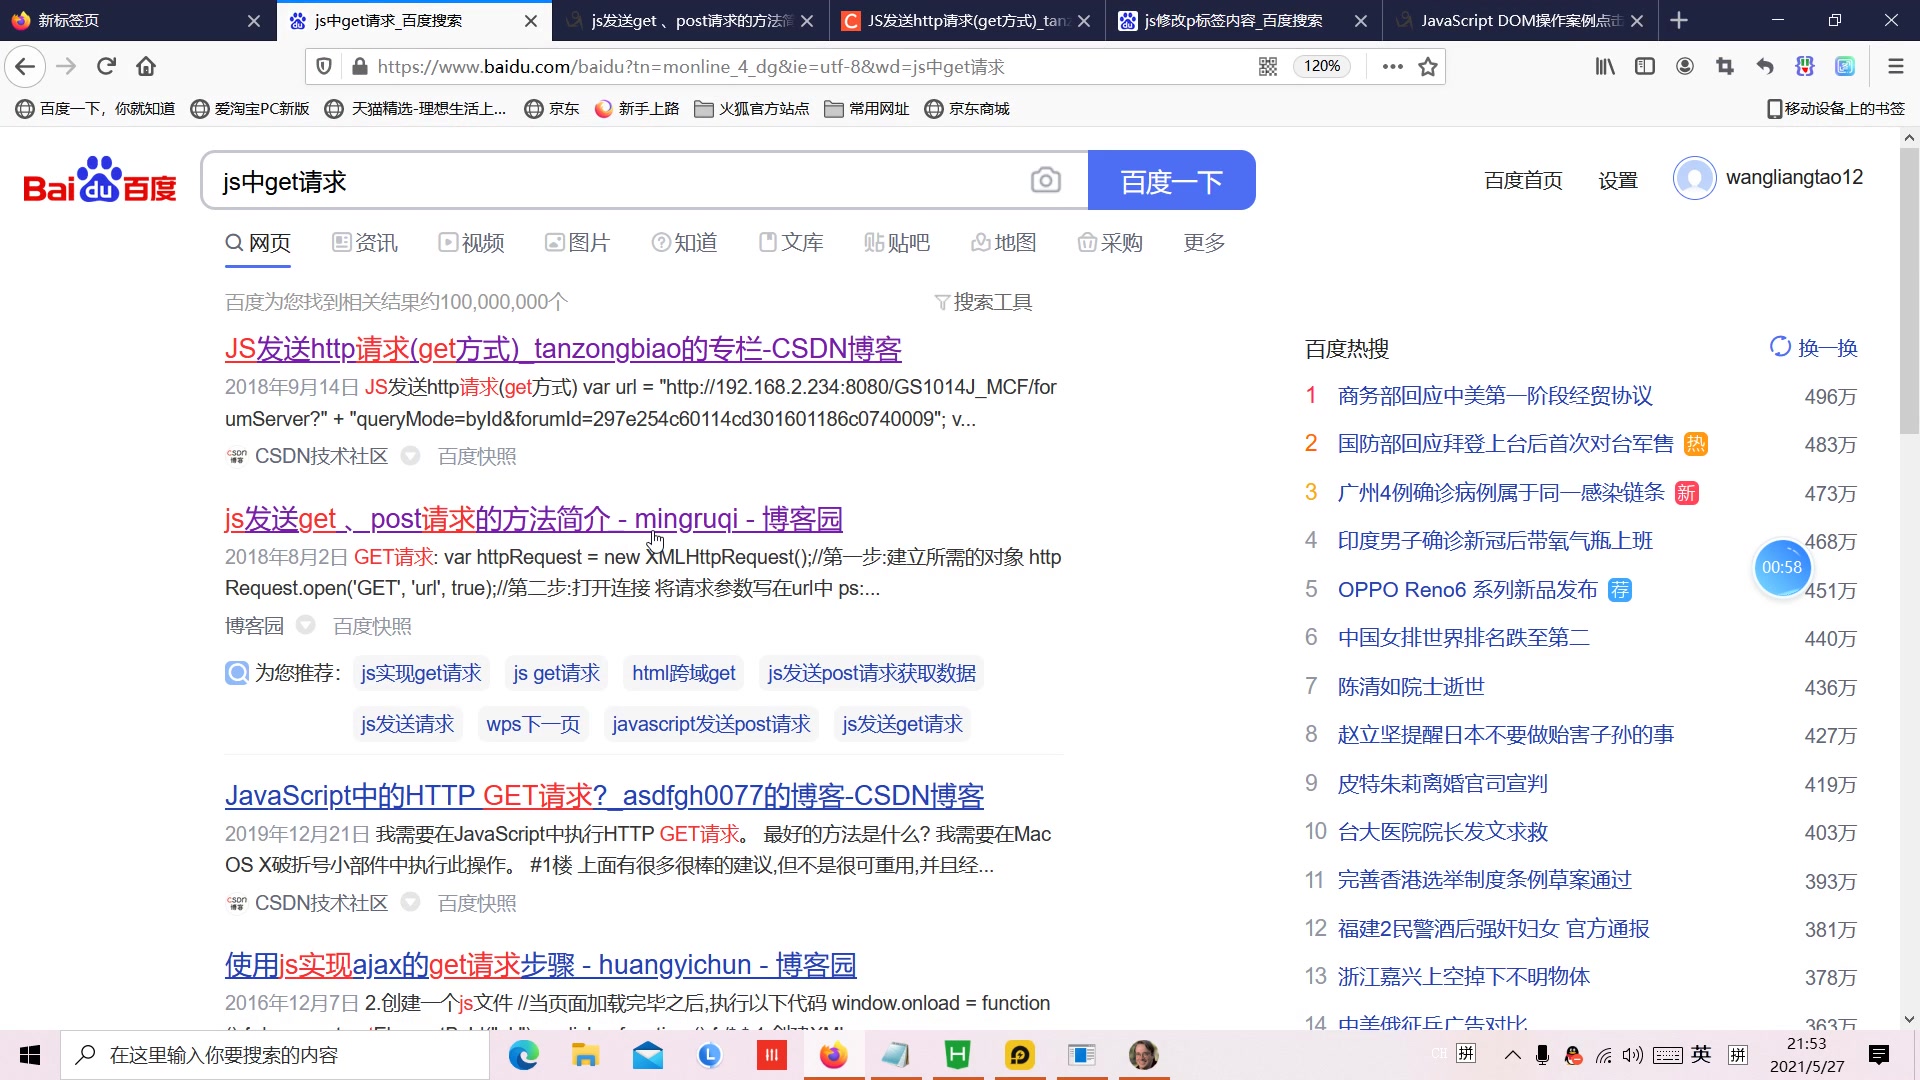Switch to 图片 search tab
Viewport: 1920px width, 1080px height.
tap(577, 243)
